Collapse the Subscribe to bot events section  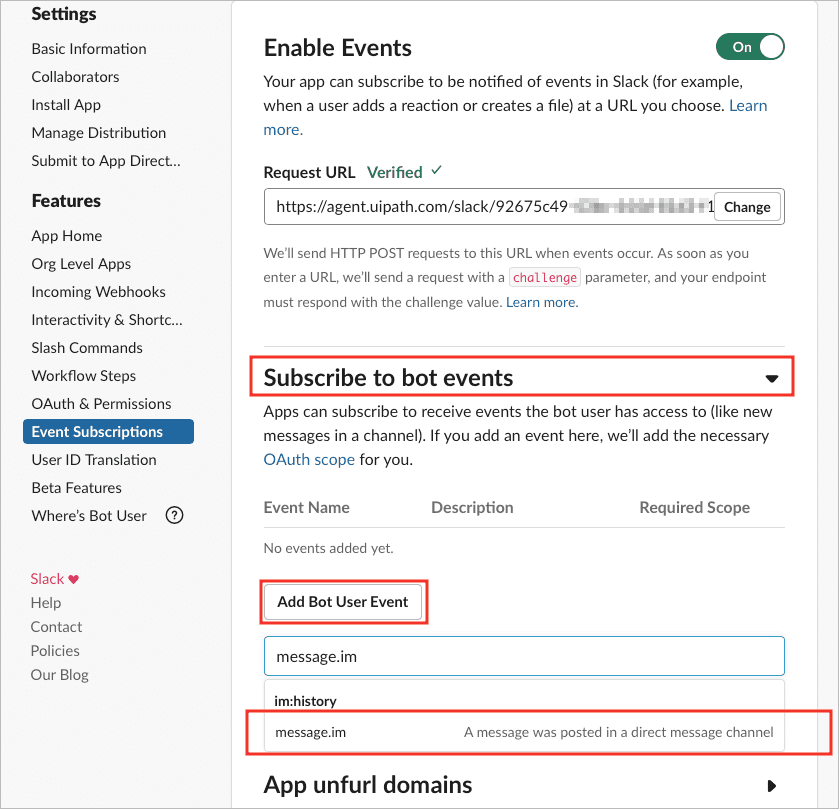[x=771, y=379]
